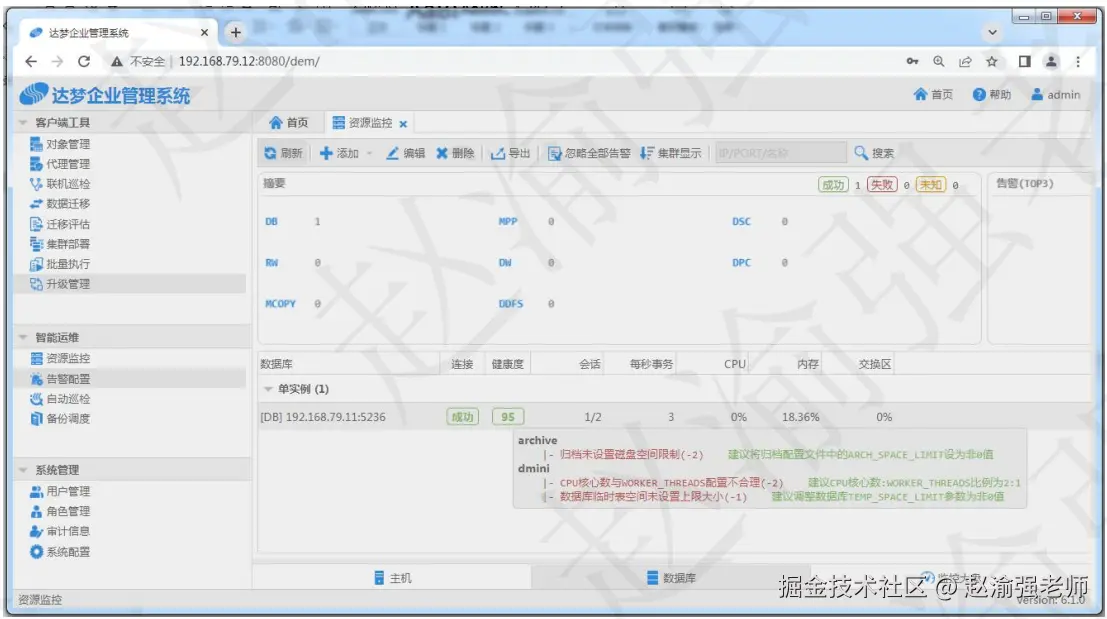The height and width of the screenshot is (619, 1107).
Task: Open 用户管理 under 系统管理
Action: [x=59, y=491]
